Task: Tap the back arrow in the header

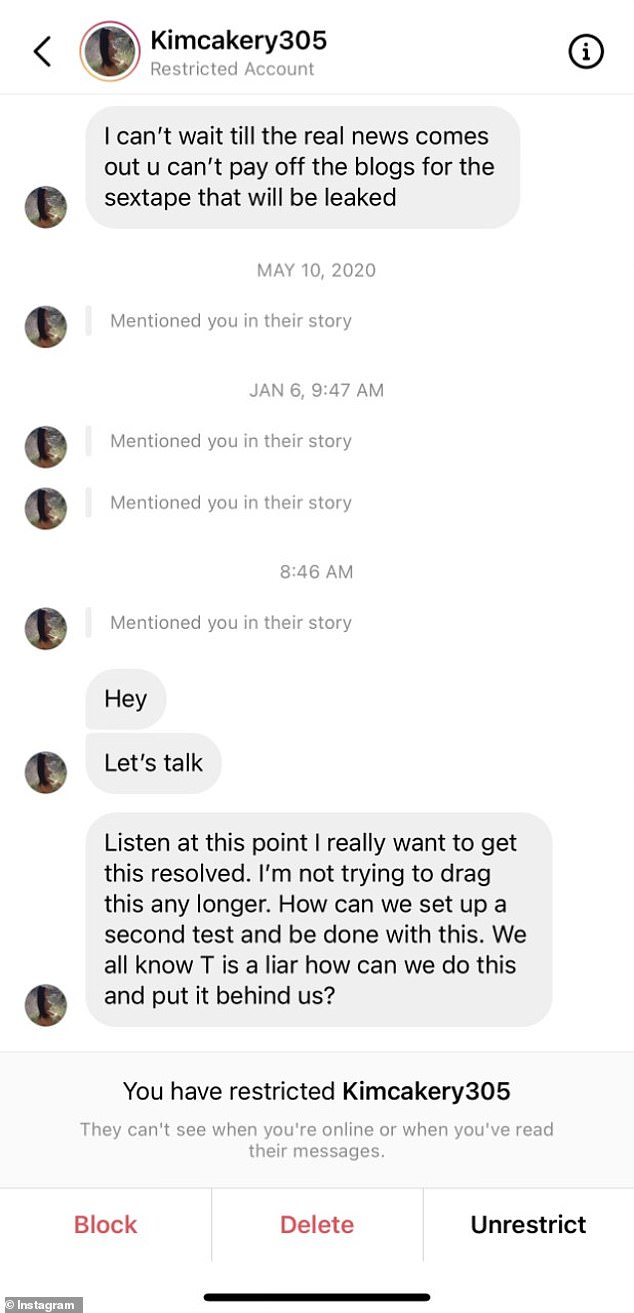Action: [42, 51]
